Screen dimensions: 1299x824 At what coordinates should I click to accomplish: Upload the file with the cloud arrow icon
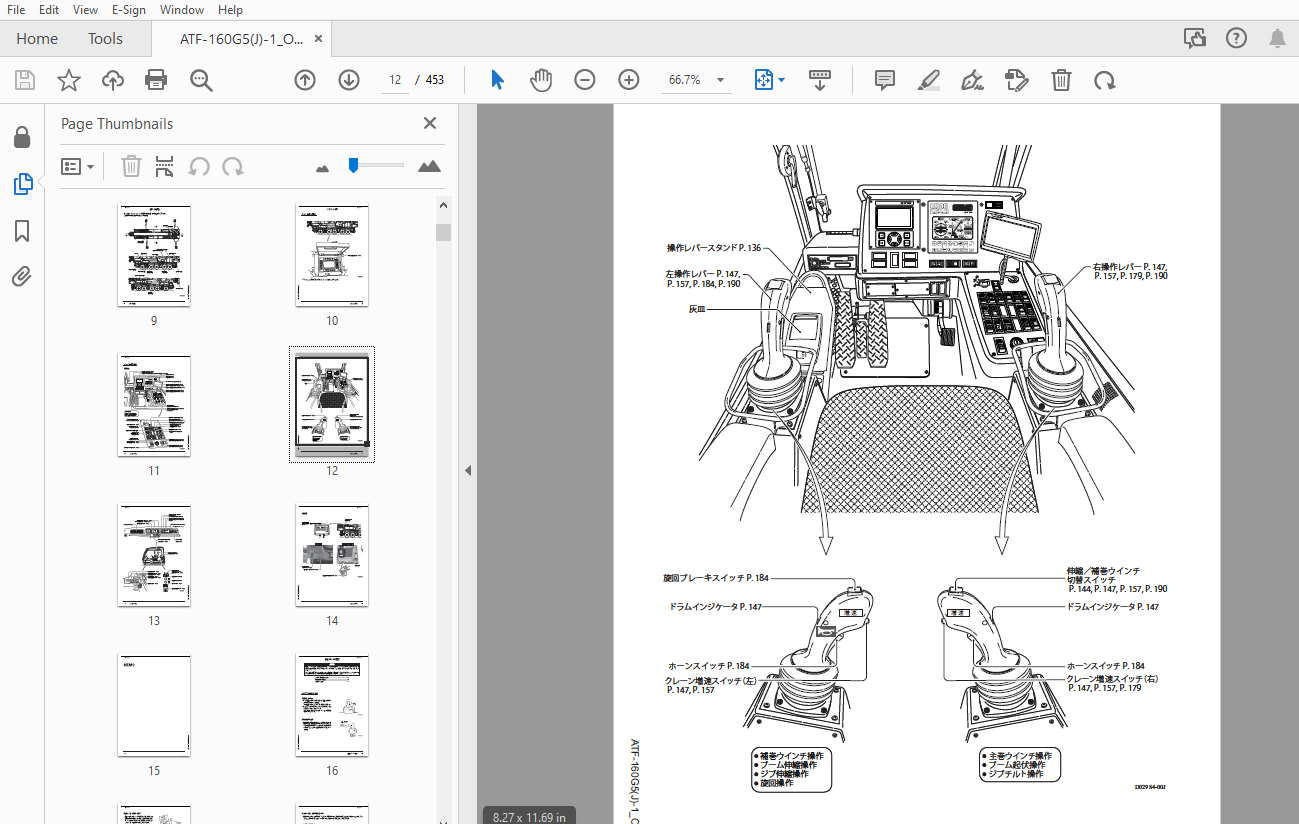113,80
